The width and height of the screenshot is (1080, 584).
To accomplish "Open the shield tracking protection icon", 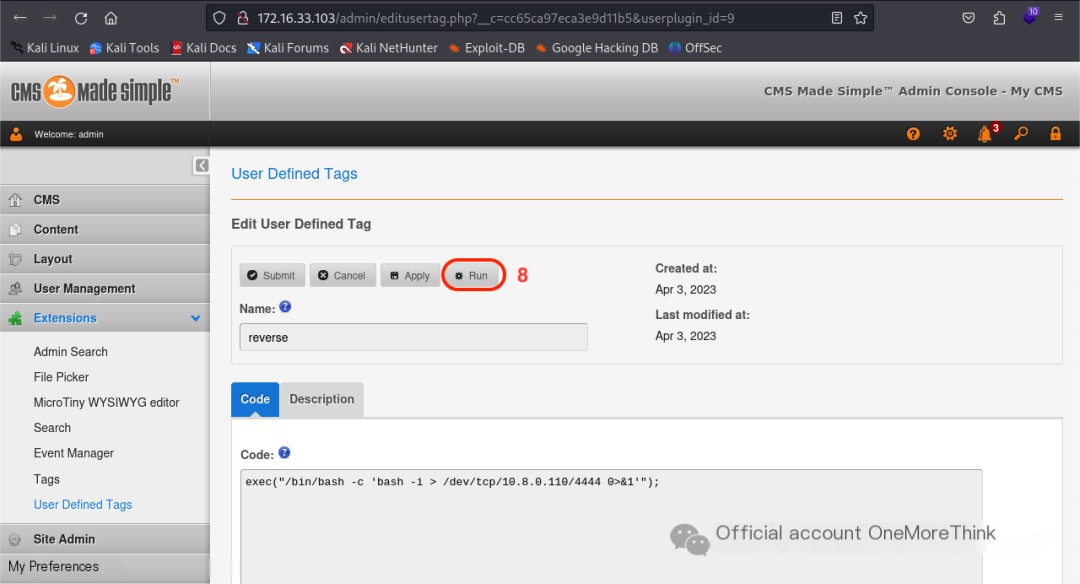I will coord(219,18).
